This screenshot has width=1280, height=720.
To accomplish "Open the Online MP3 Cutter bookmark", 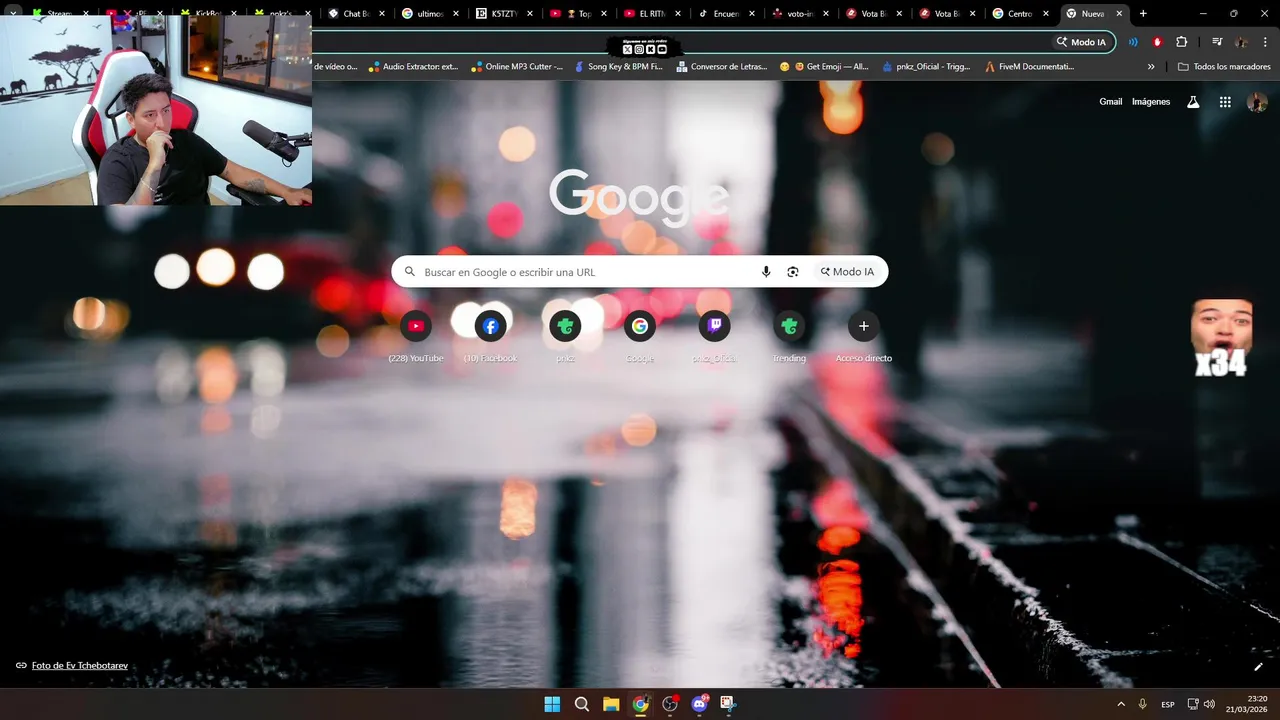I will click(517, 67).
